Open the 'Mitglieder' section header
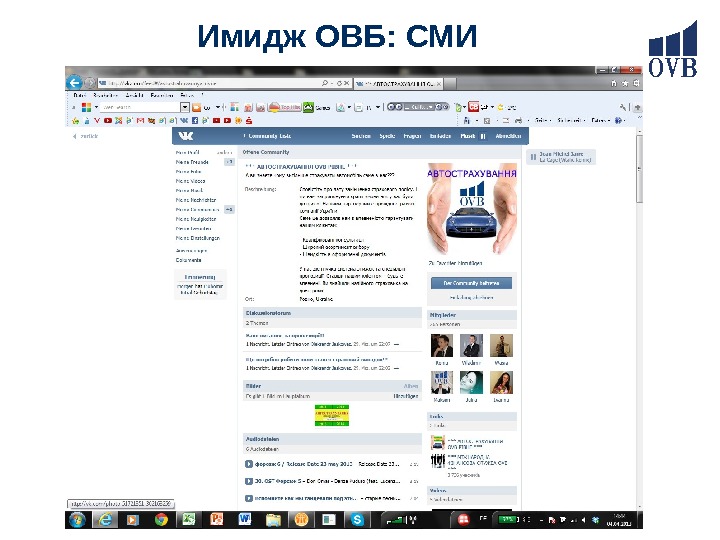Screen dimensions: 720x540 (x=472, y=315)
